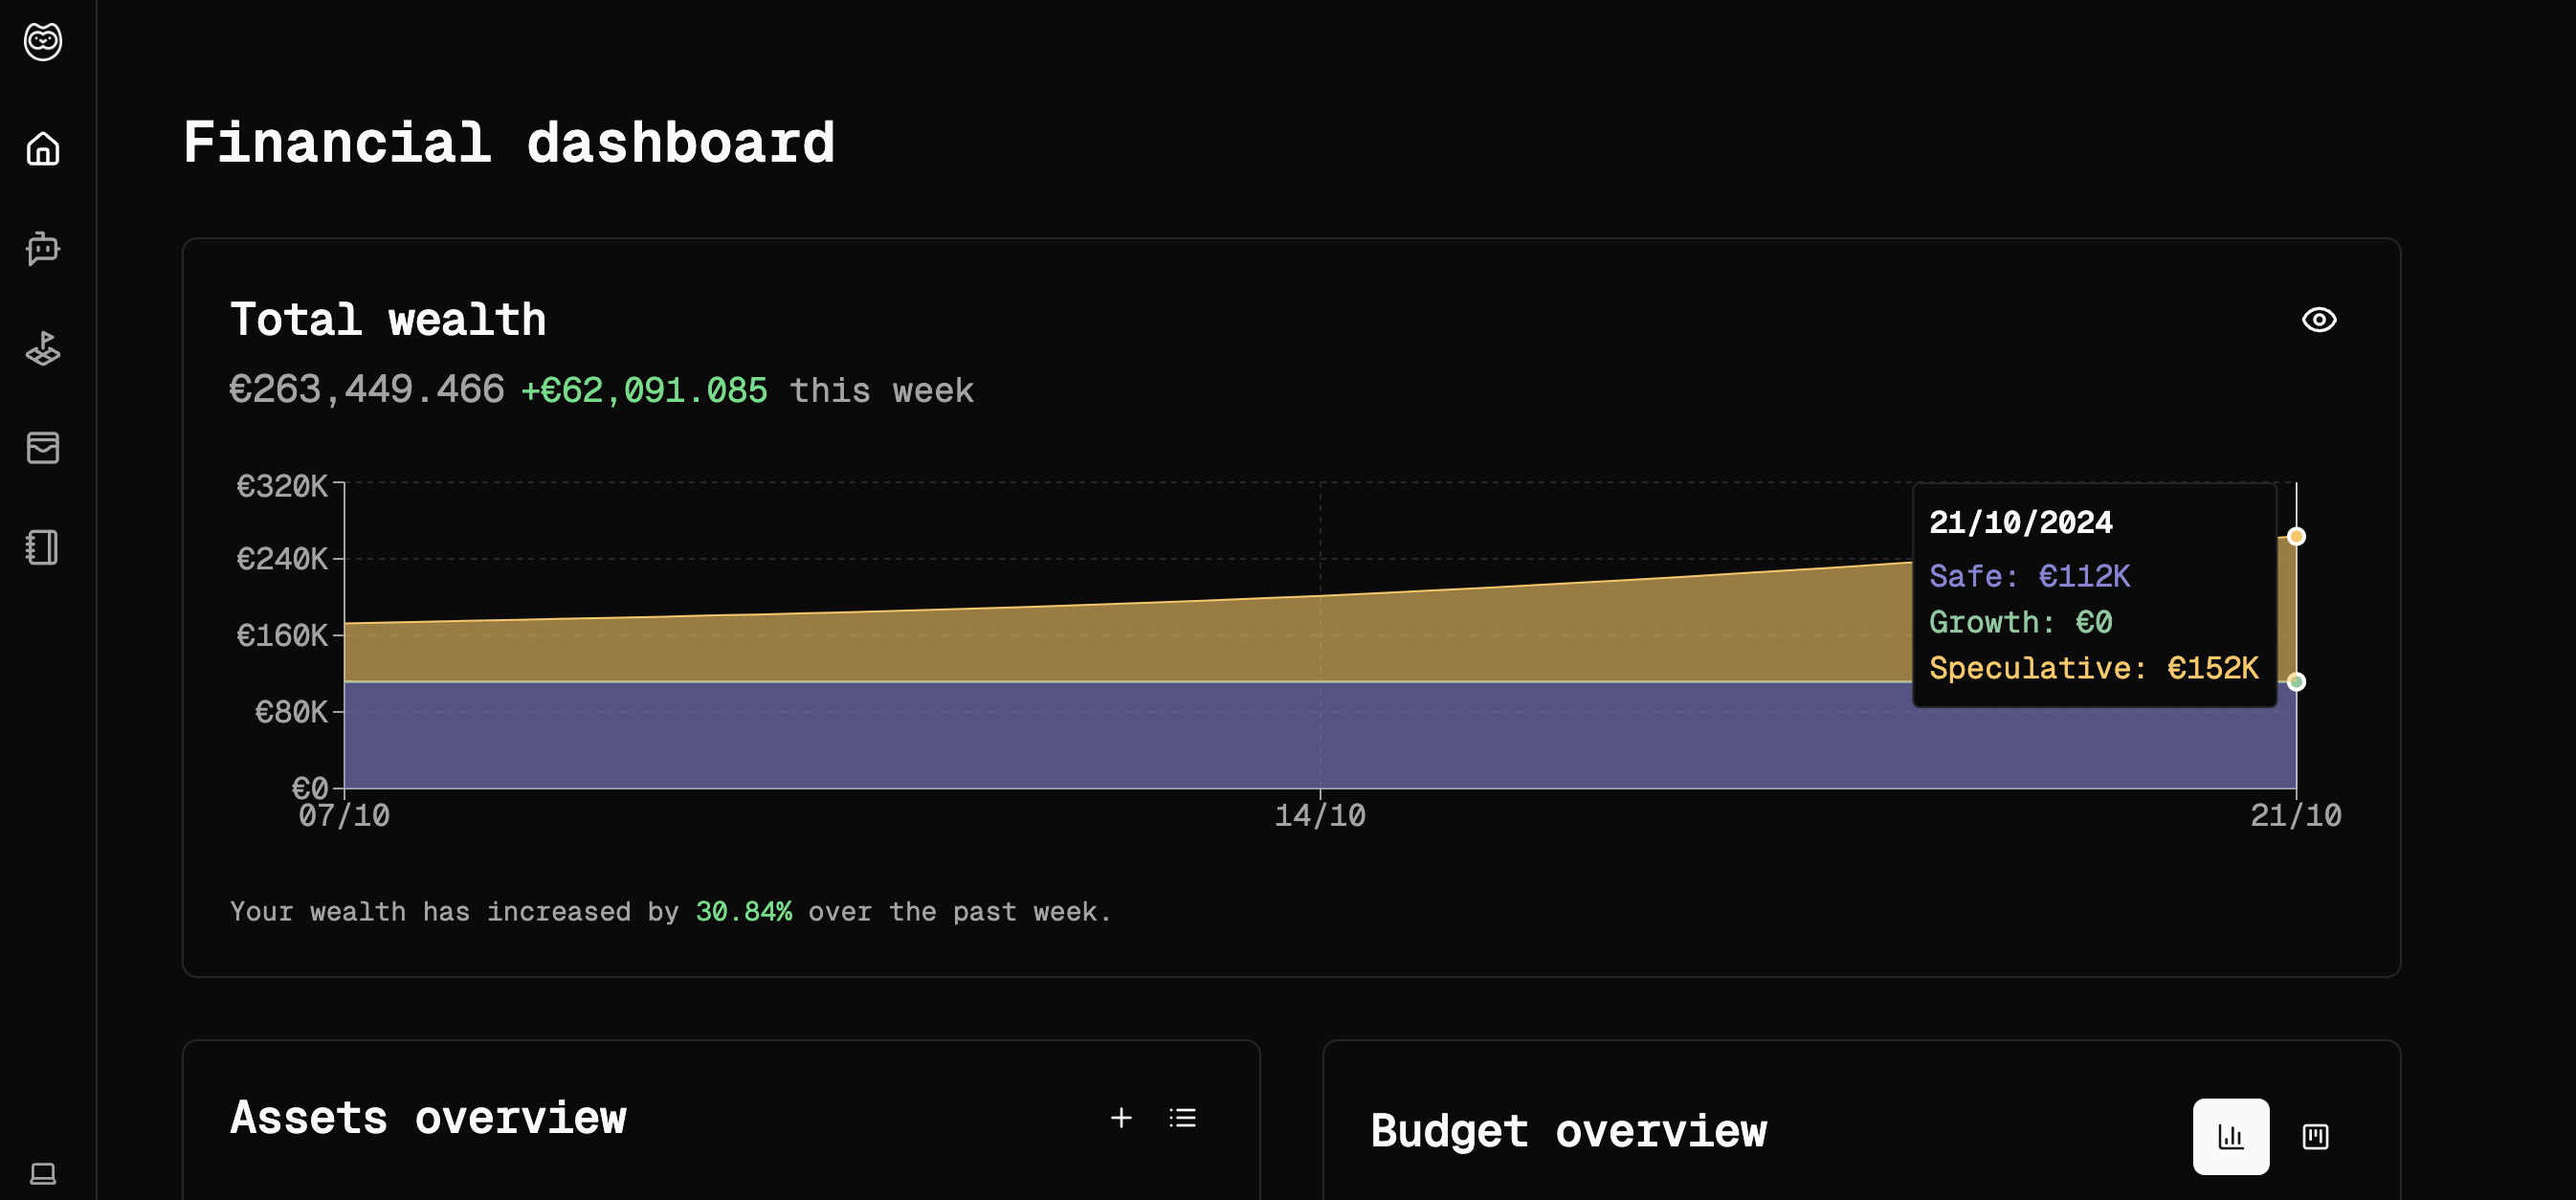The height and width of the screenshot is (1200, 2576).
Task: Click the +€62,091.085 weekly gain value
Action: [x=645, y=390]
